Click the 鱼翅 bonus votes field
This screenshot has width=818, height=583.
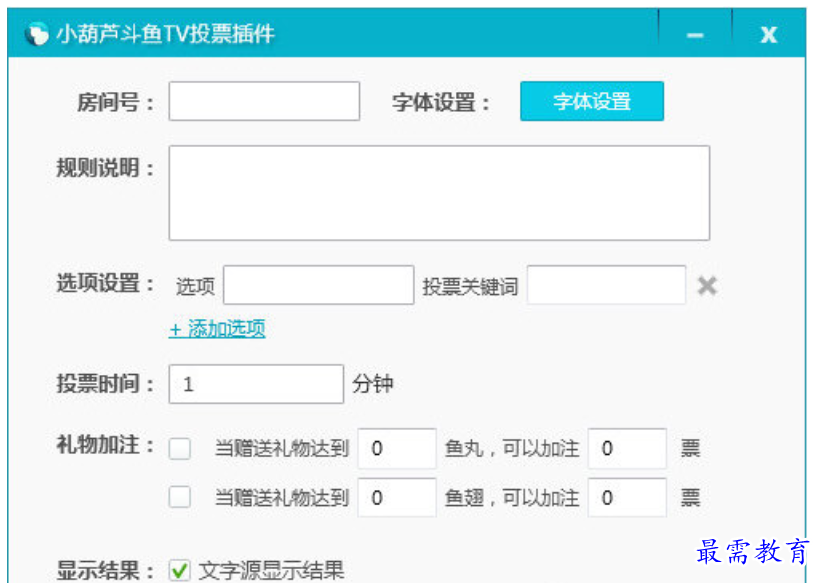click(627, 497)
